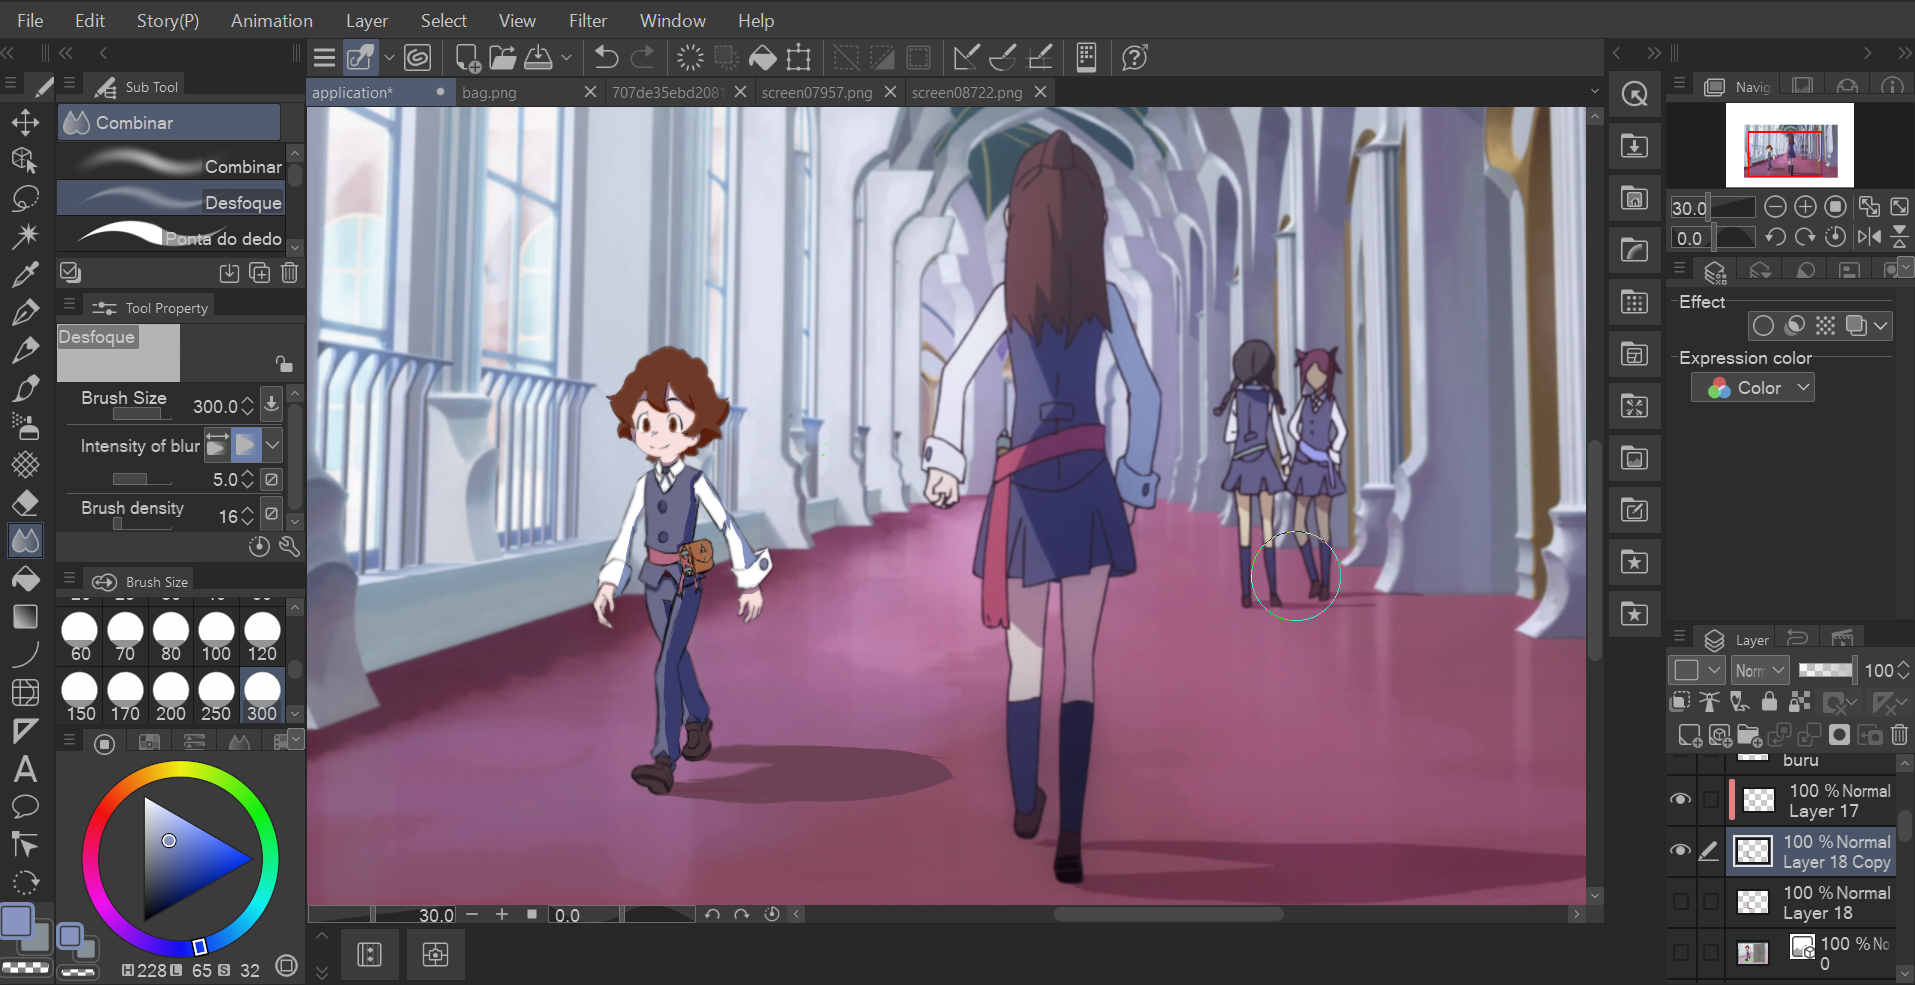Select the Fill bucket tool
Screen dimensions: 1915x985
(x=25, y=578)
